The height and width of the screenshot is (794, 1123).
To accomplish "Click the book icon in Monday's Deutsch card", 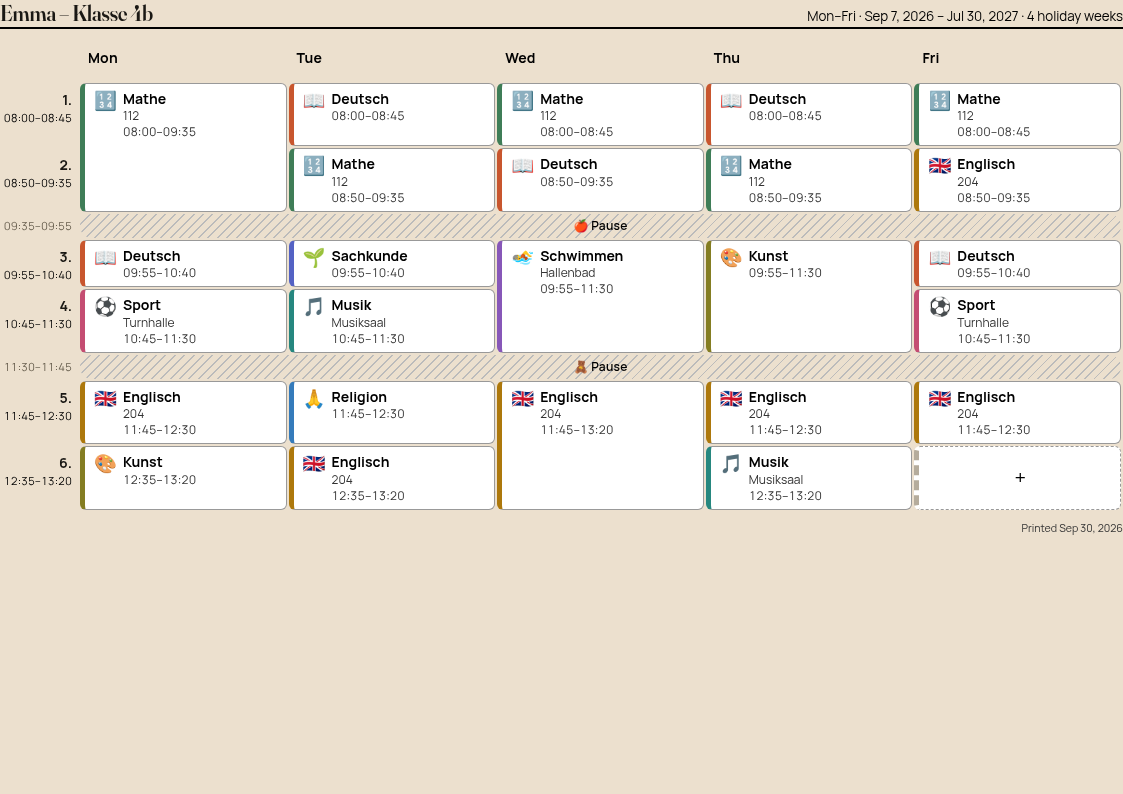I will 105,258.
